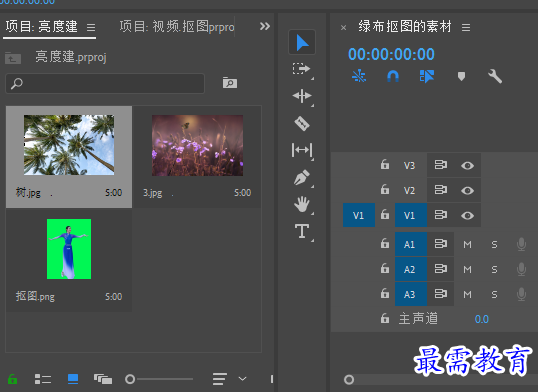Click the timeline zoom scroll handle
The height and width of the screenshot is (392, 538).
[x=349, y=380]
